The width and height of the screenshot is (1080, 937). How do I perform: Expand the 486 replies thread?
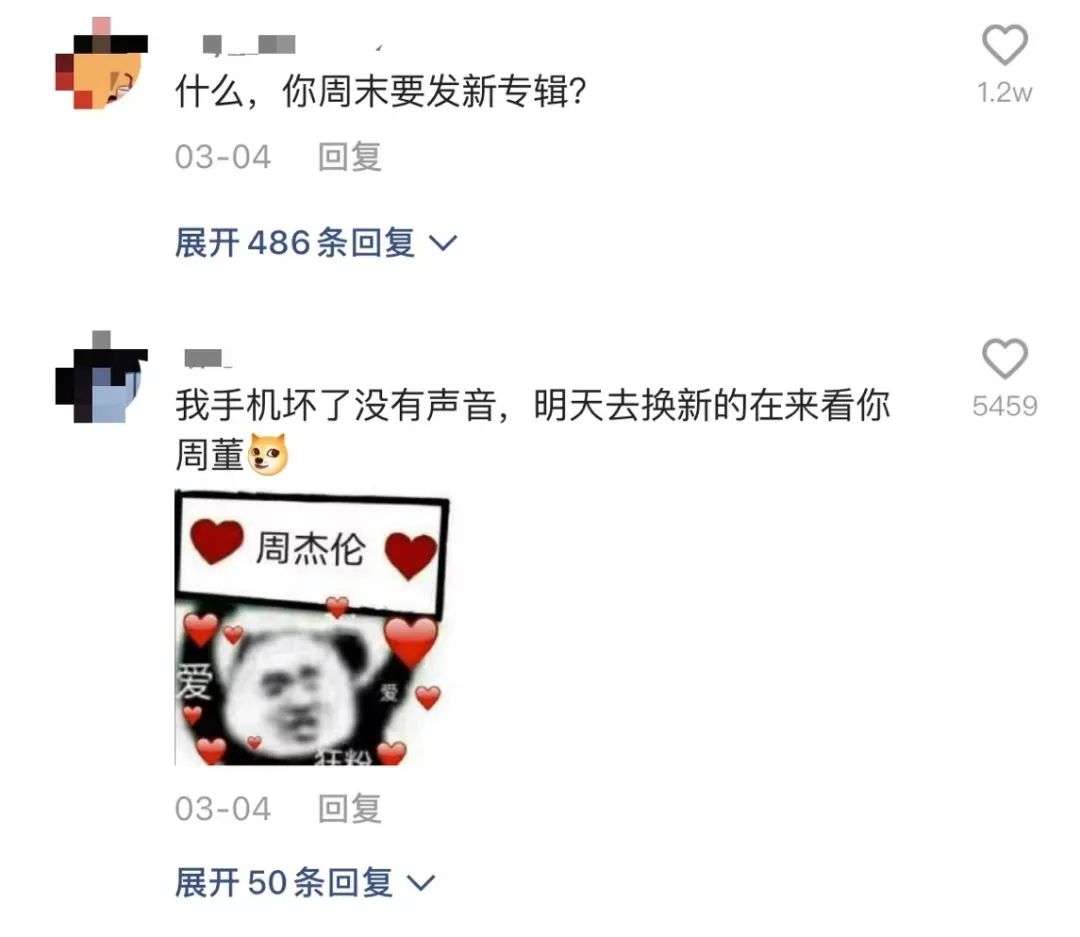(315, 243)
